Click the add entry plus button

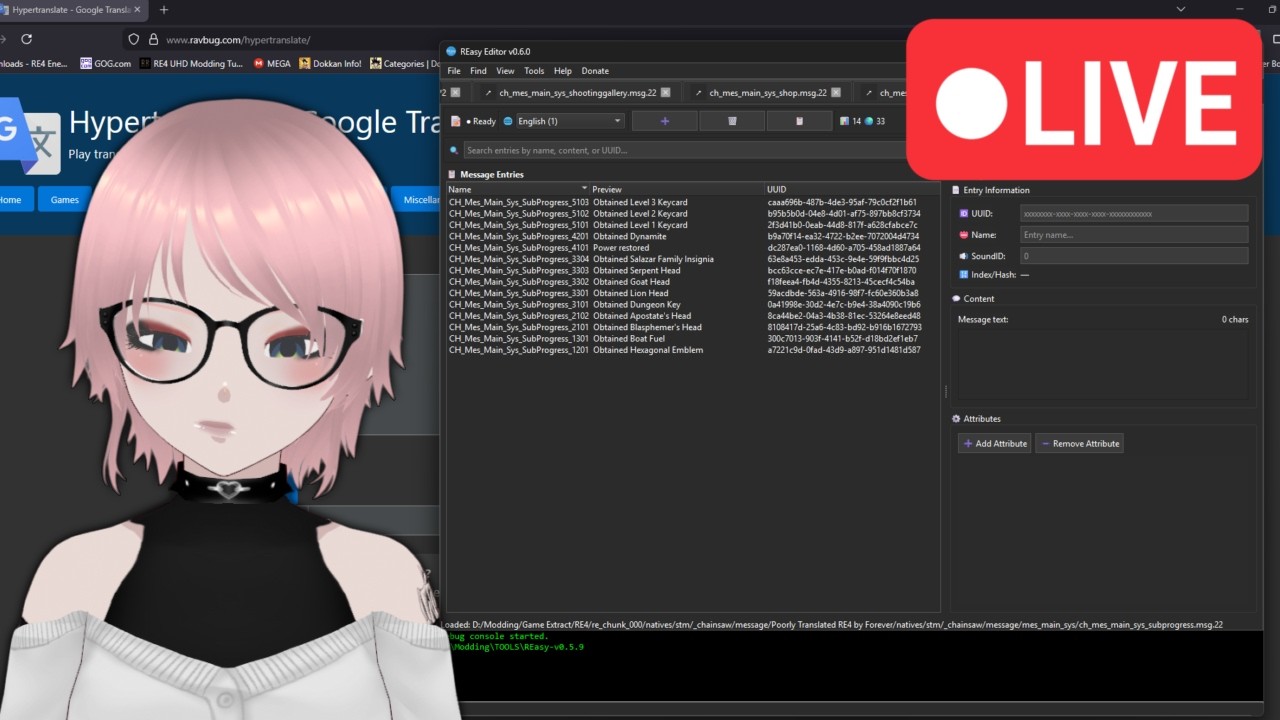(x=665, y=121)
